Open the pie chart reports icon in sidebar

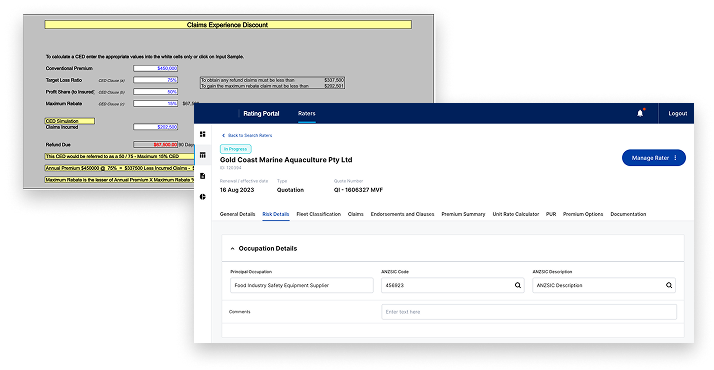click(x=203, y=197)
